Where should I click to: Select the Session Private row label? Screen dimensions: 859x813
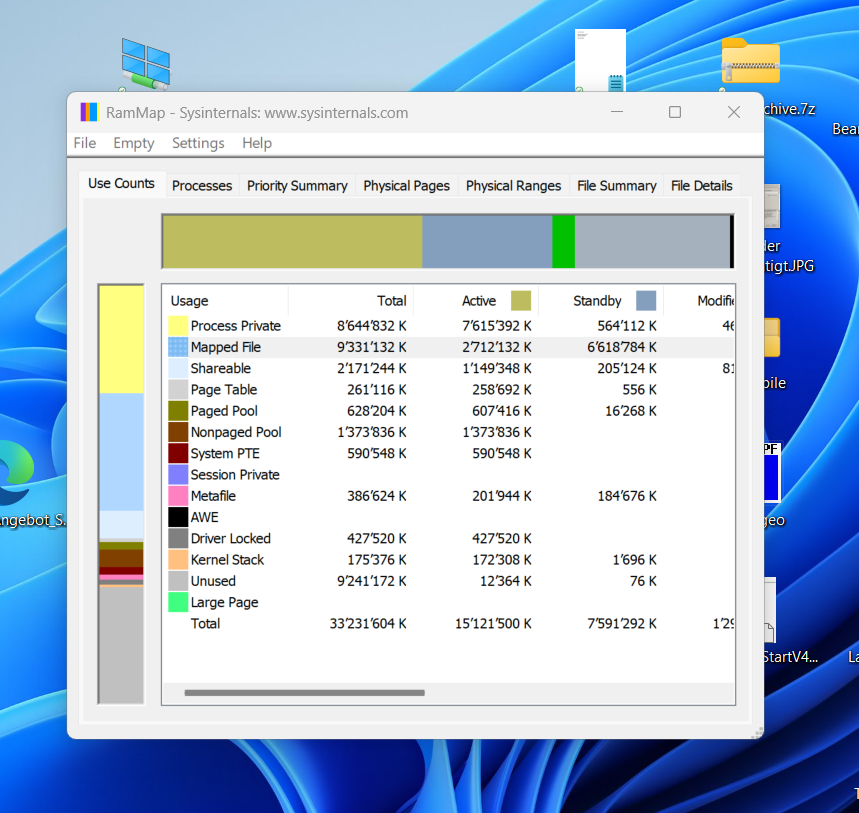[x=235, y=474]
